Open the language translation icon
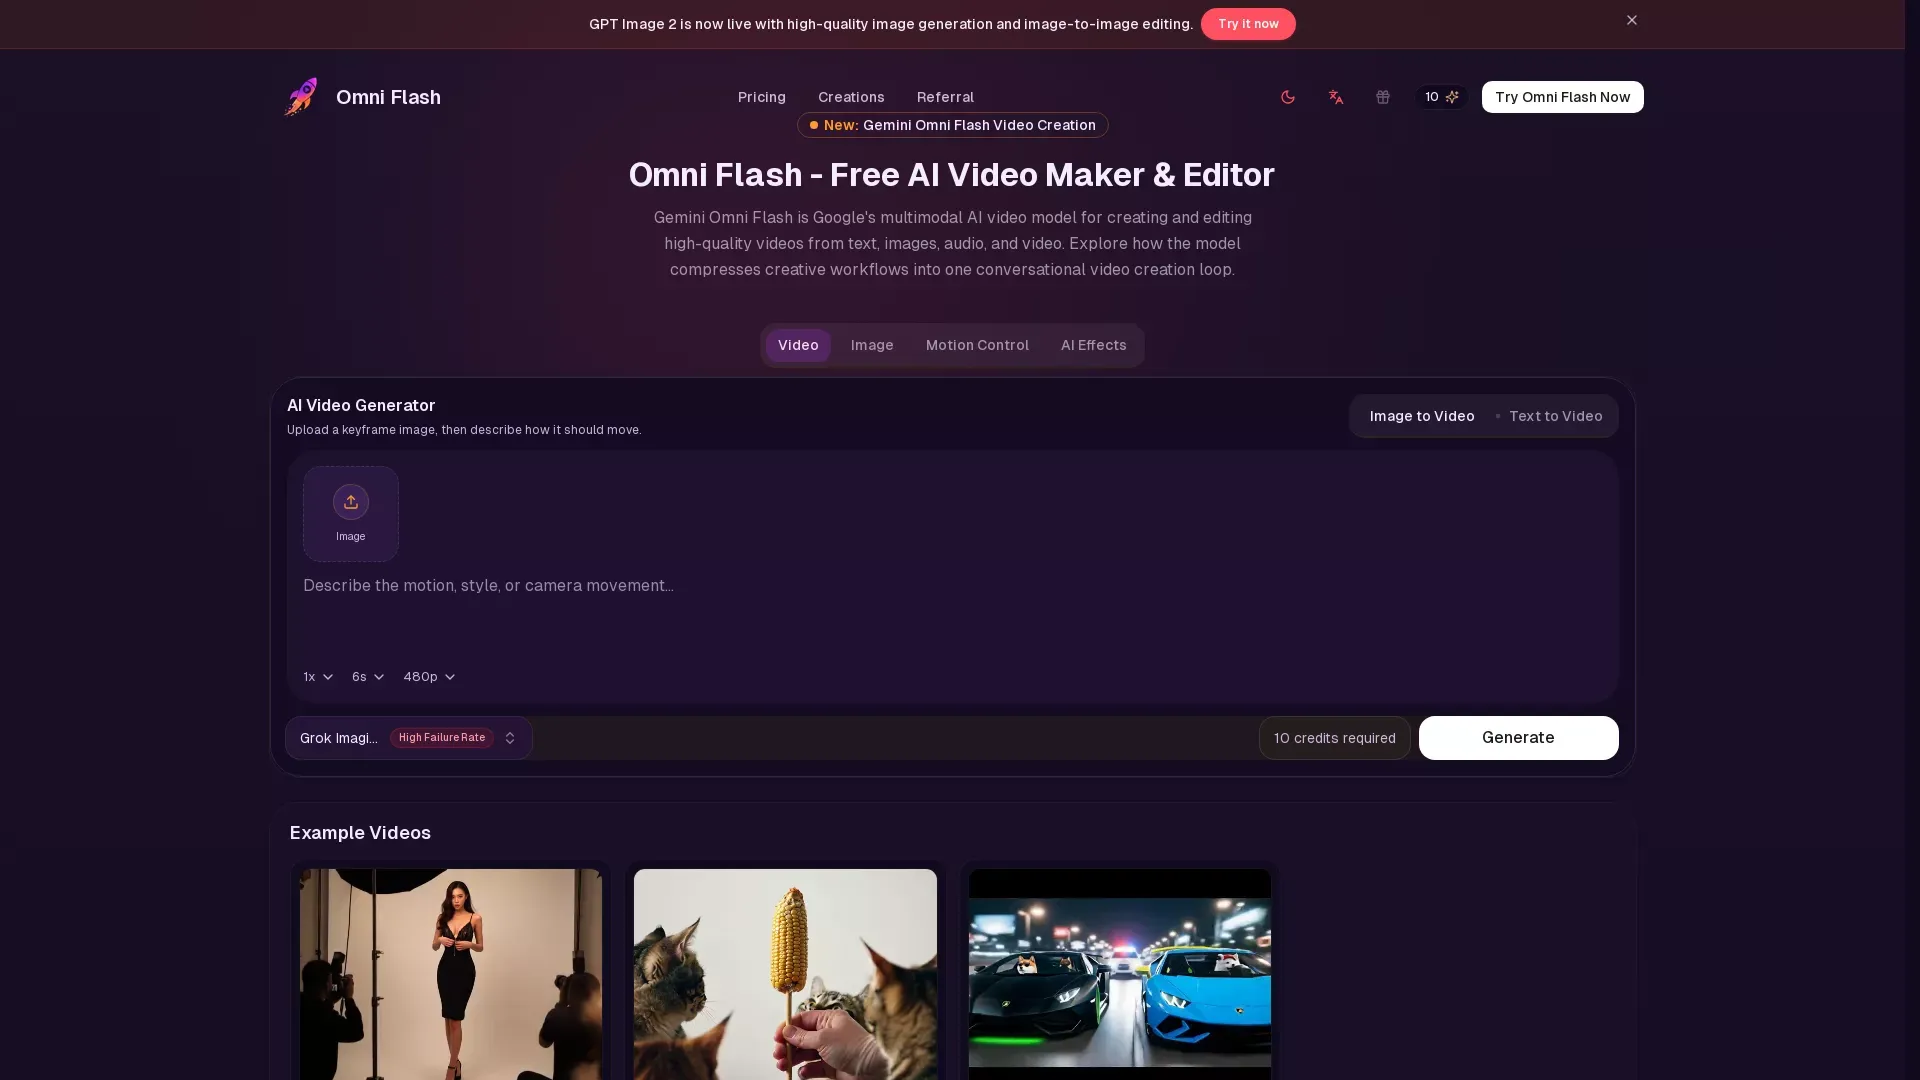Image resolution: width=1920 pixels, height=1080 pixels. click(x=1336, y=97)
